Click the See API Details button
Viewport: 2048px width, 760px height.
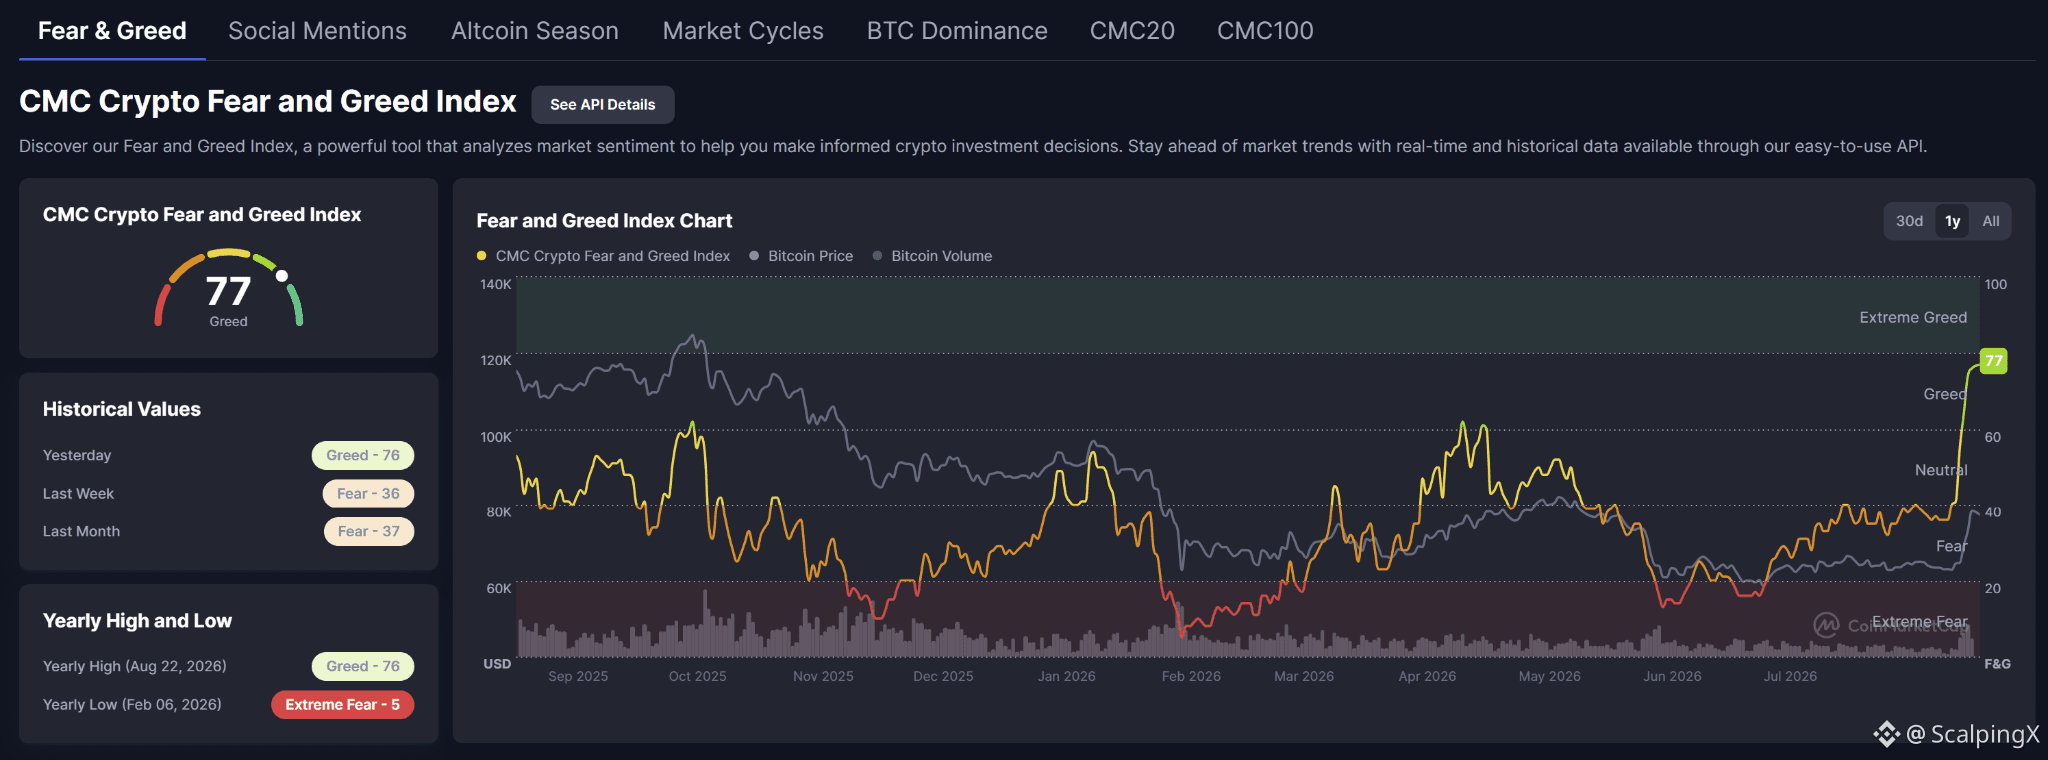(603, 105)
